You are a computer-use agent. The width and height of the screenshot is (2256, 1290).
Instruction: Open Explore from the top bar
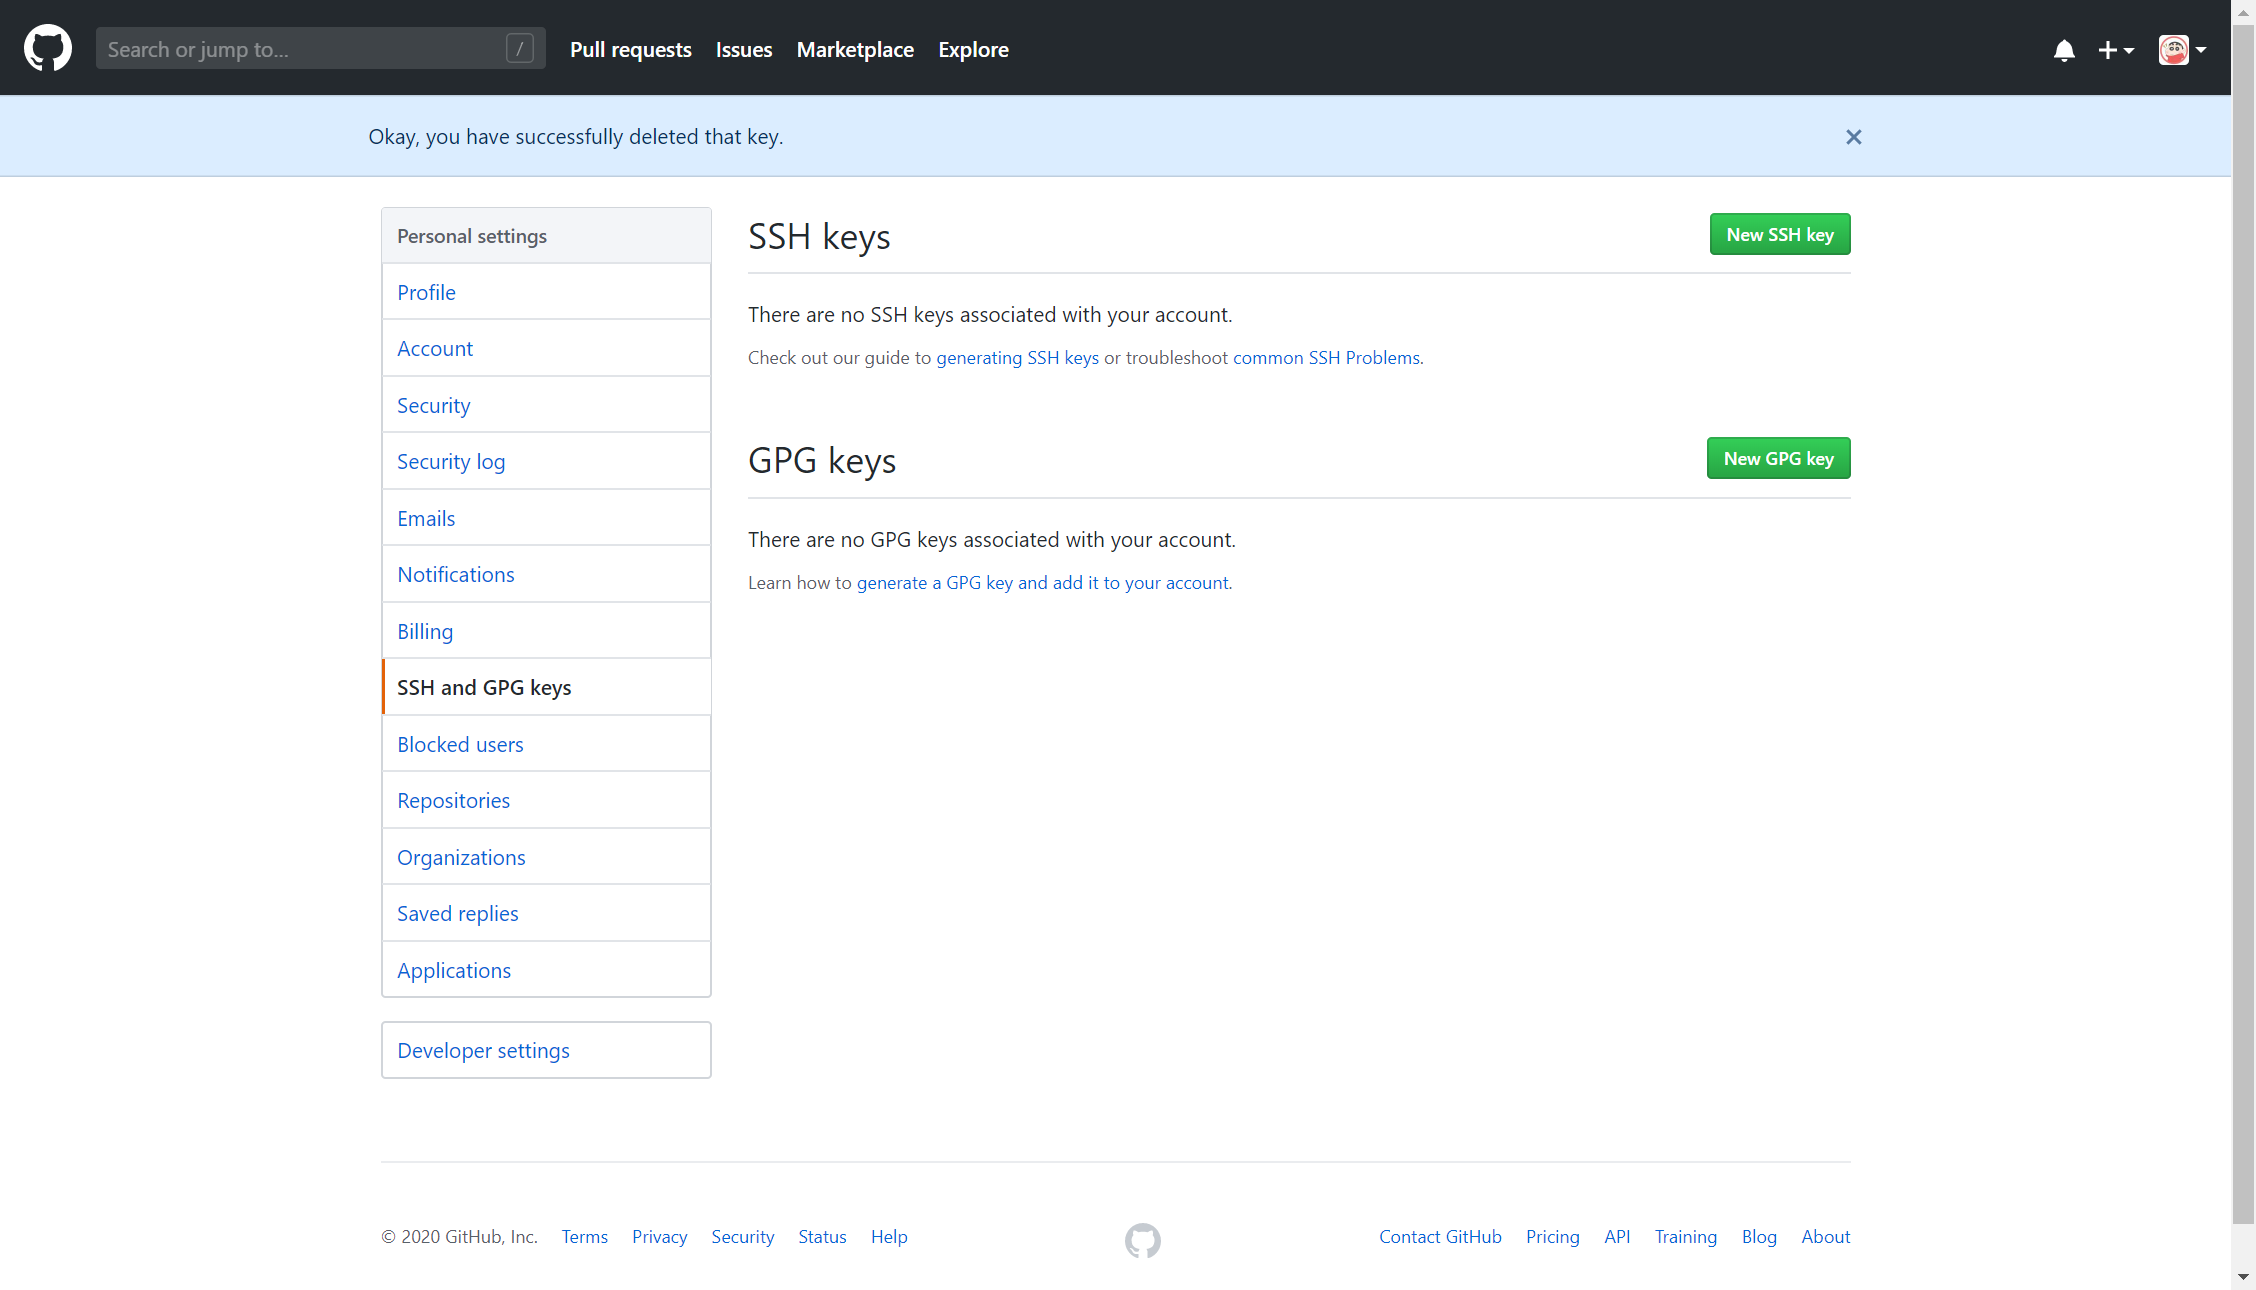[x=973, y=49]
